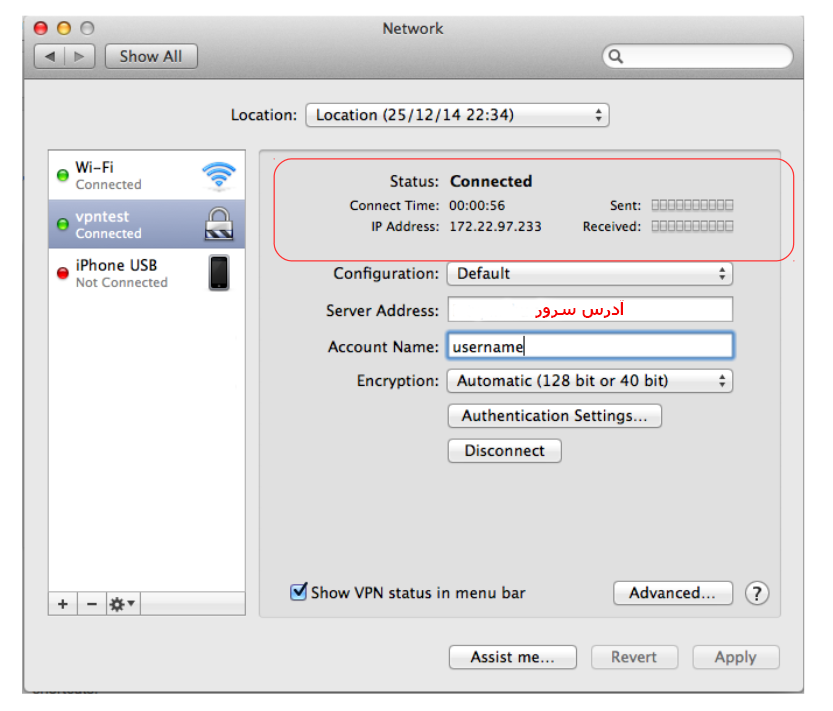Click the Disconnect button
The height and width of the screenshot is (711, 833).
click(504, 451)
